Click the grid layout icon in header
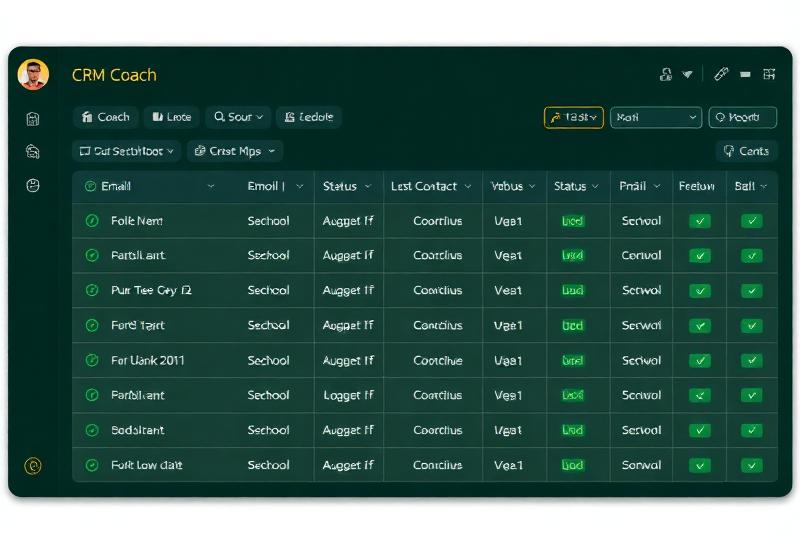 click(x=769, y=75)
